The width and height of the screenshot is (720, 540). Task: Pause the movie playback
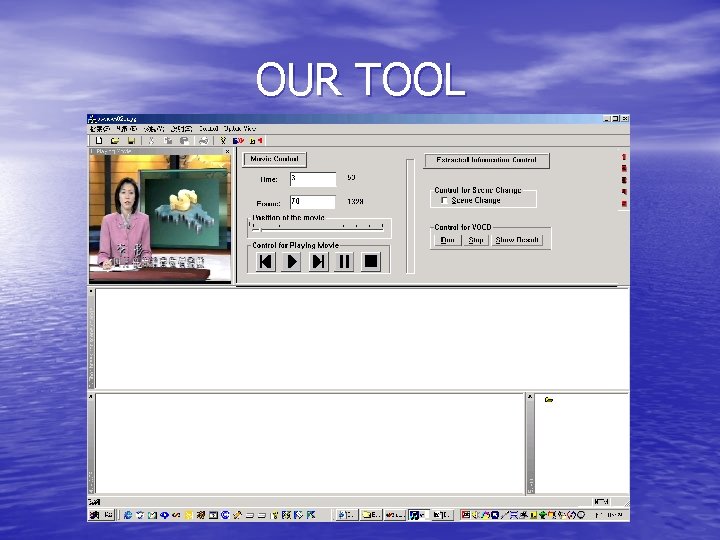(x=344, y=262)
